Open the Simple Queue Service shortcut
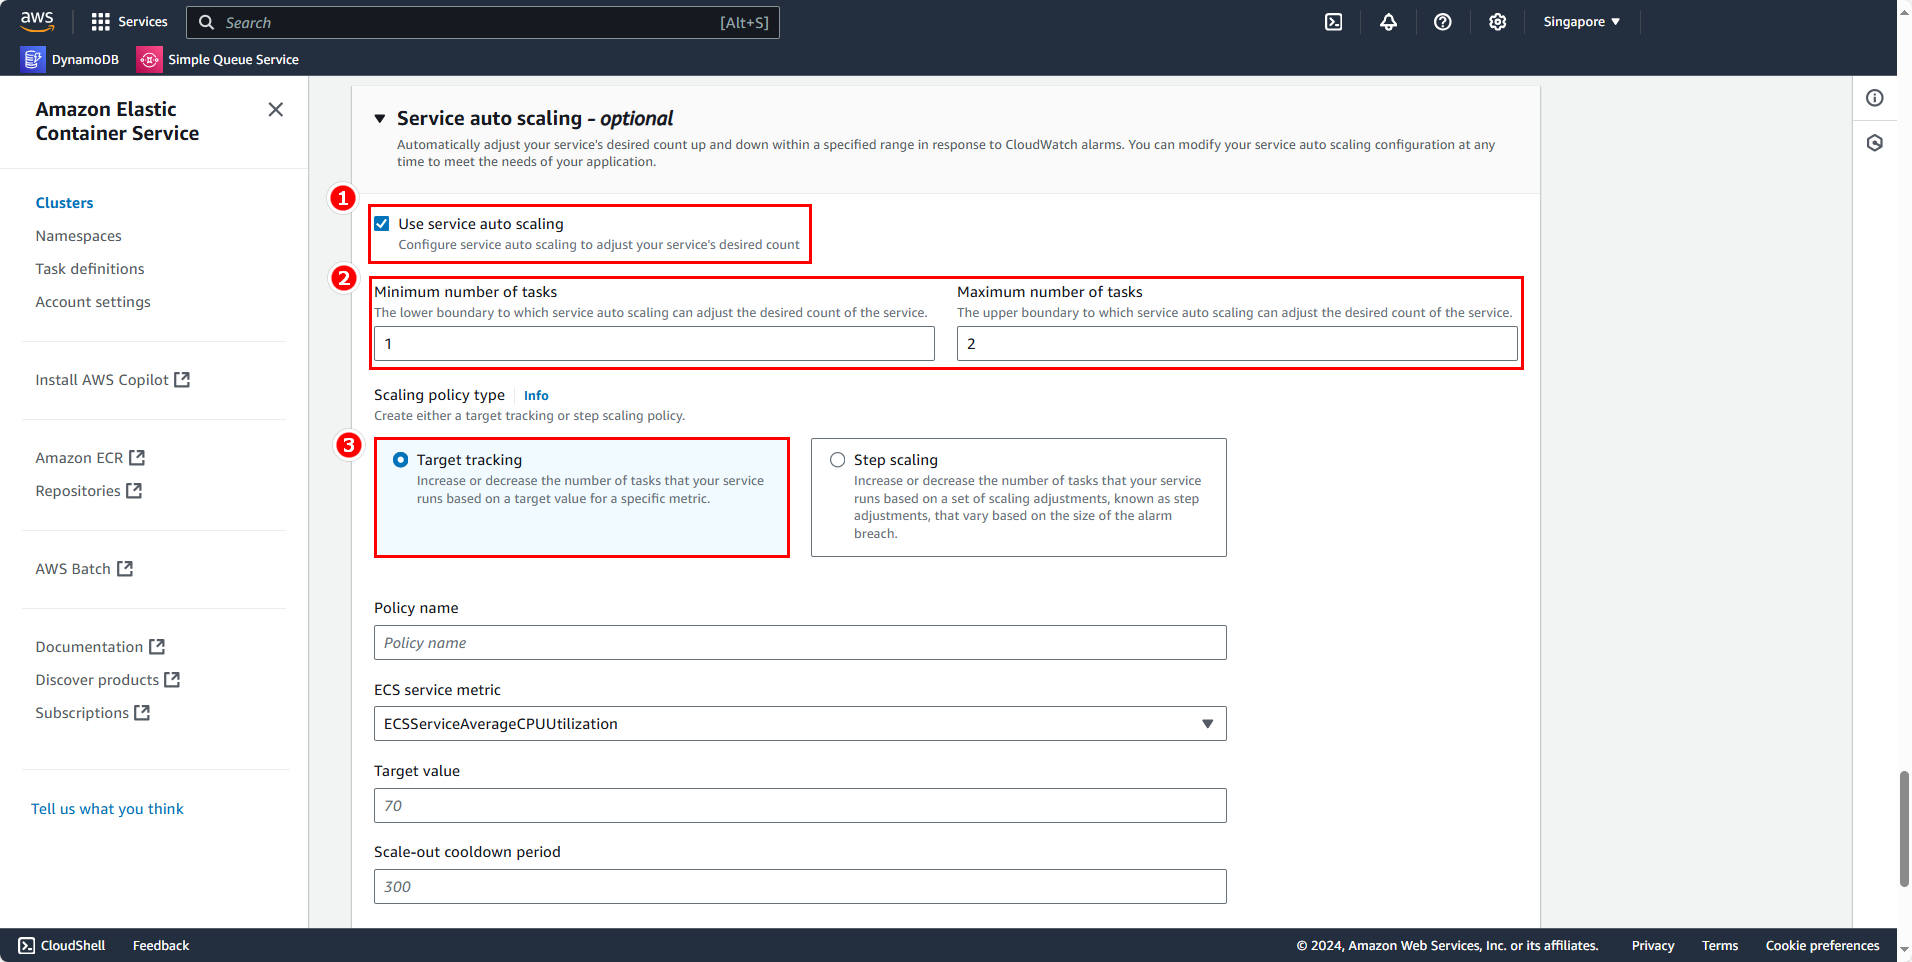Screen dimensions: 1912x962 pyautogui.click(x=218, y=60)
